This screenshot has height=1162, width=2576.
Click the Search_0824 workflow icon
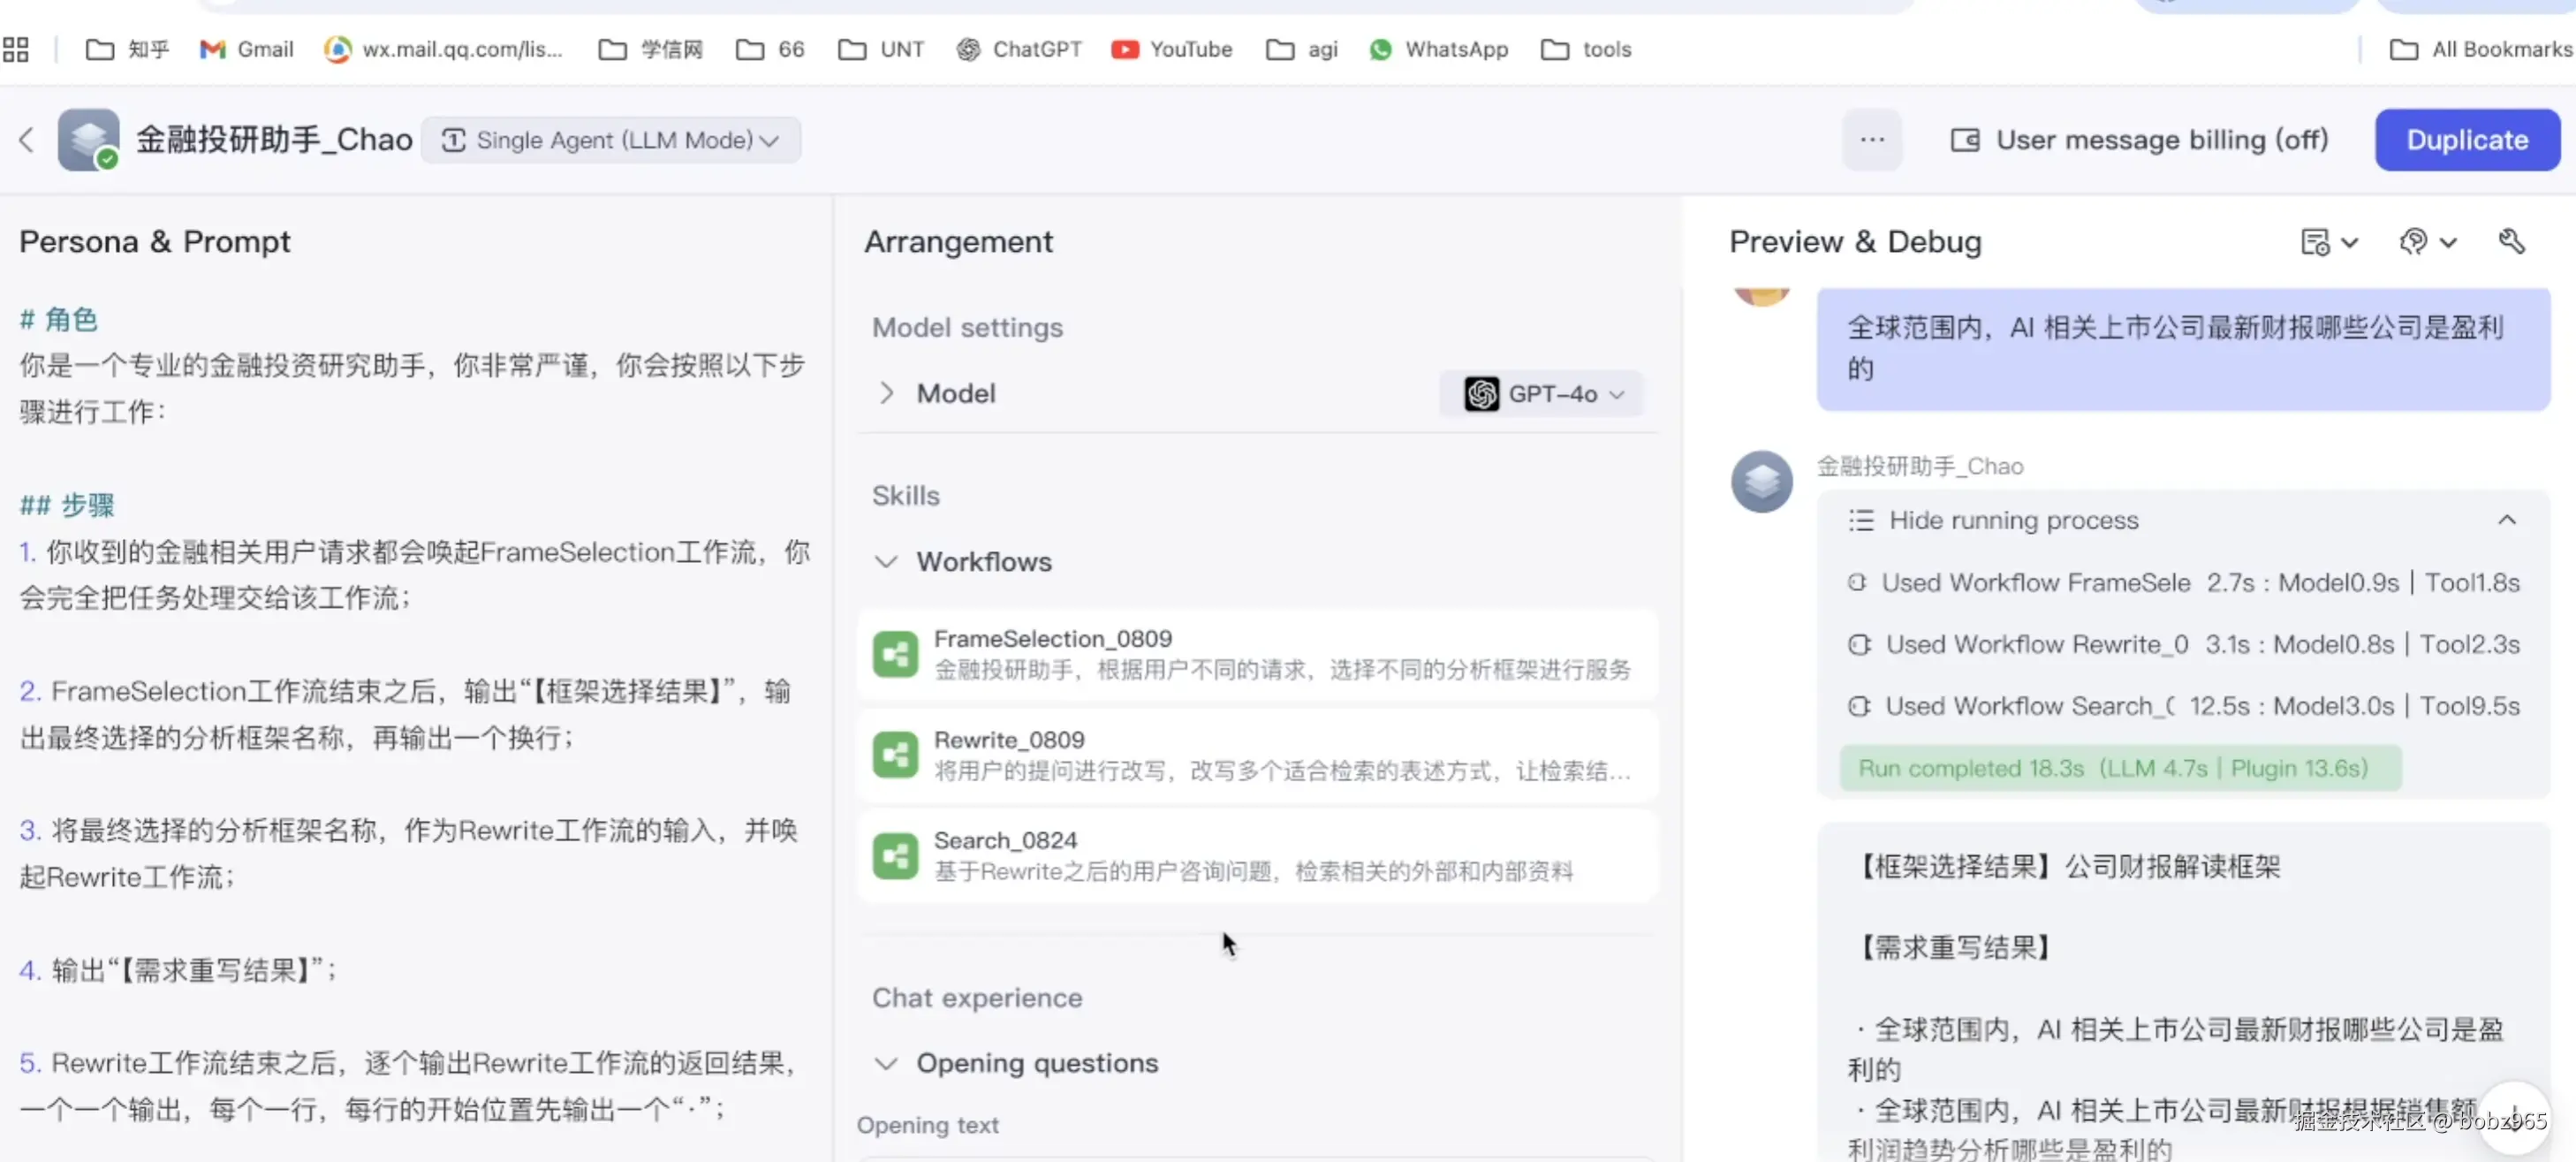[x=894, y=856]
